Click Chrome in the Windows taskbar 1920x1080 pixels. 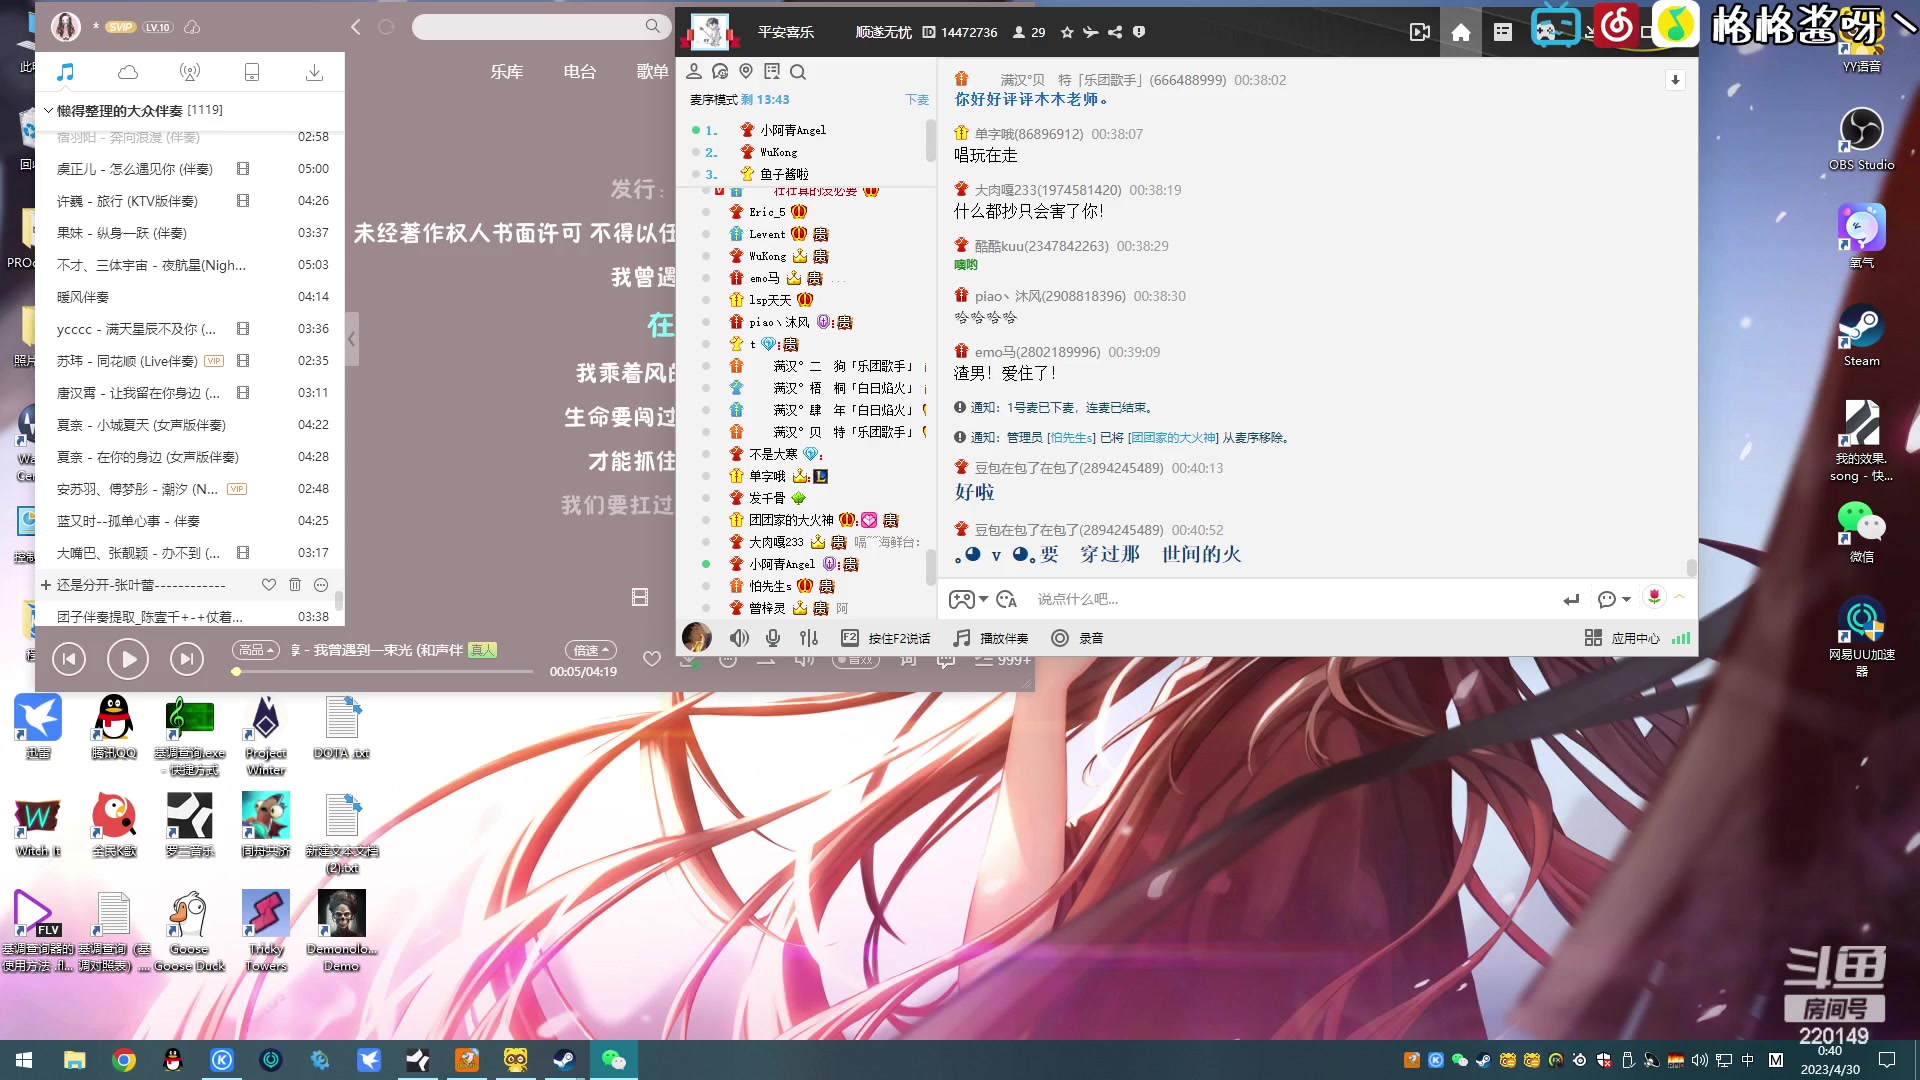pyautogui.click(x=124, y=1060)
